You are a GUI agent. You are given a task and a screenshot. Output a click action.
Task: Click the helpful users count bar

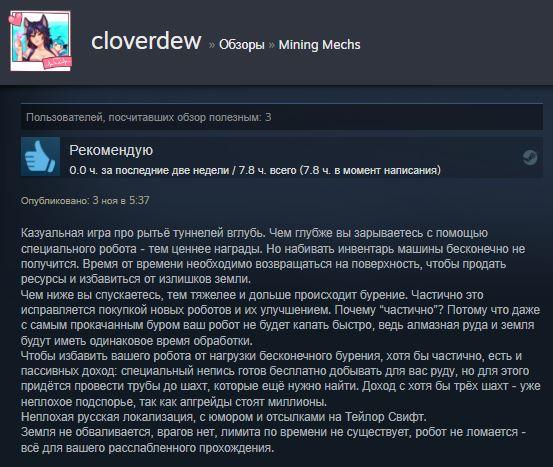pos(282,117)
